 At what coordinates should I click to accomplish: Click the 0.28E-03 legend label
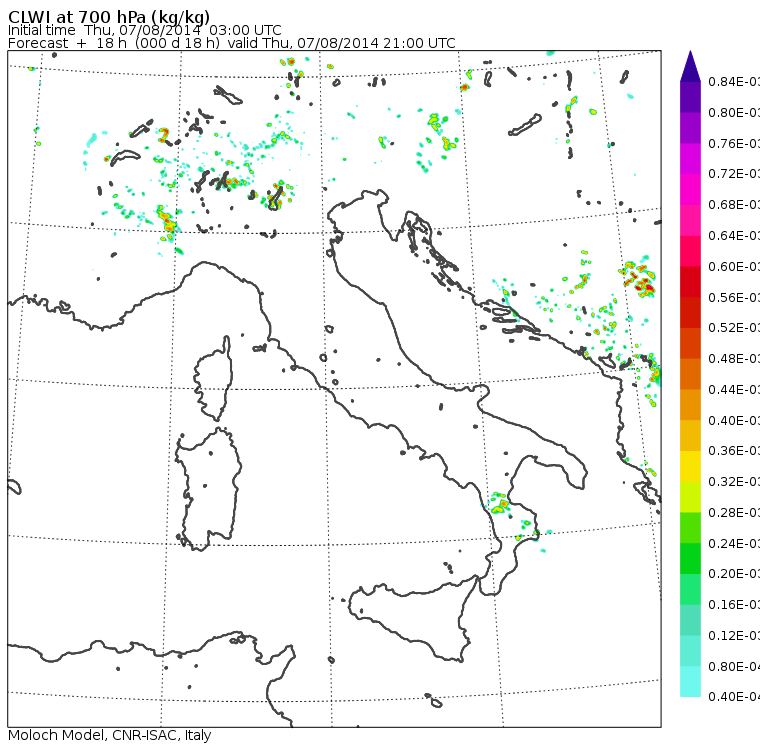tap(734, 512)
